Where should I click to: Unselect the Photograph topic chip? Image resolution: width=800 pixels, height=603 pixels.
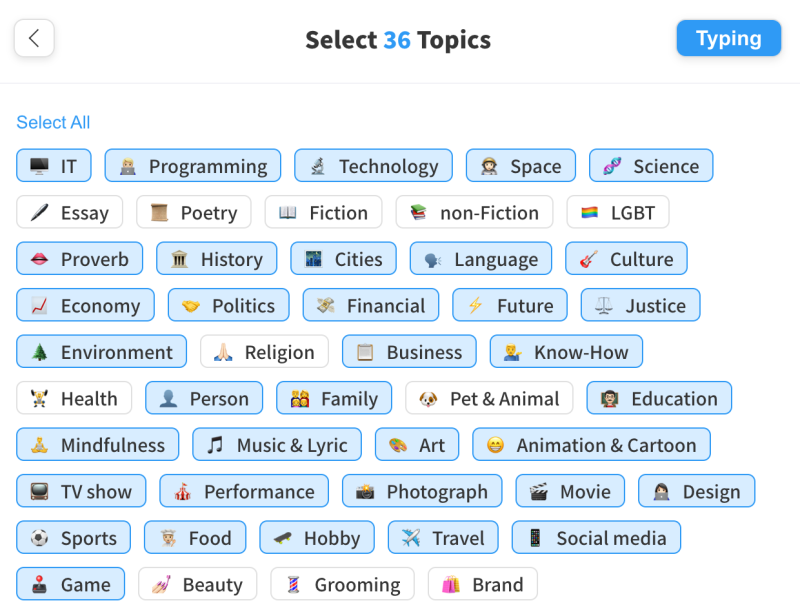422,491
